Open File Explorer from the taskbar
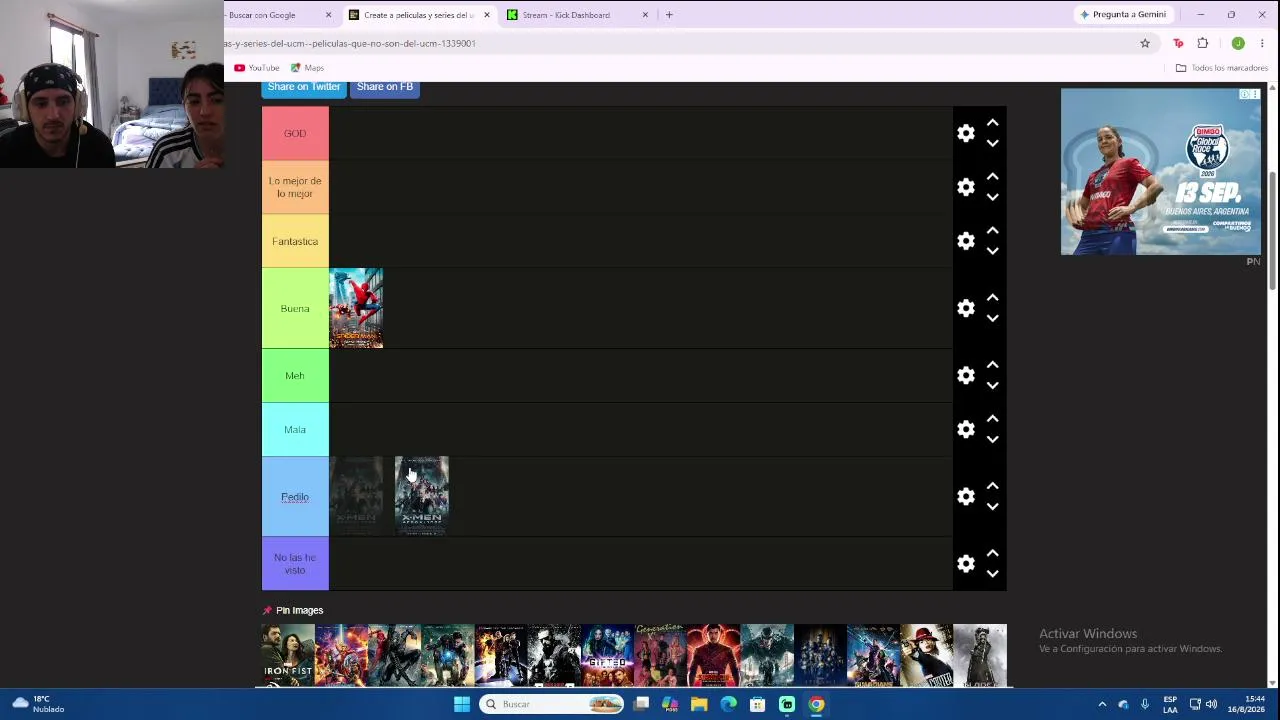 (699, 704)
